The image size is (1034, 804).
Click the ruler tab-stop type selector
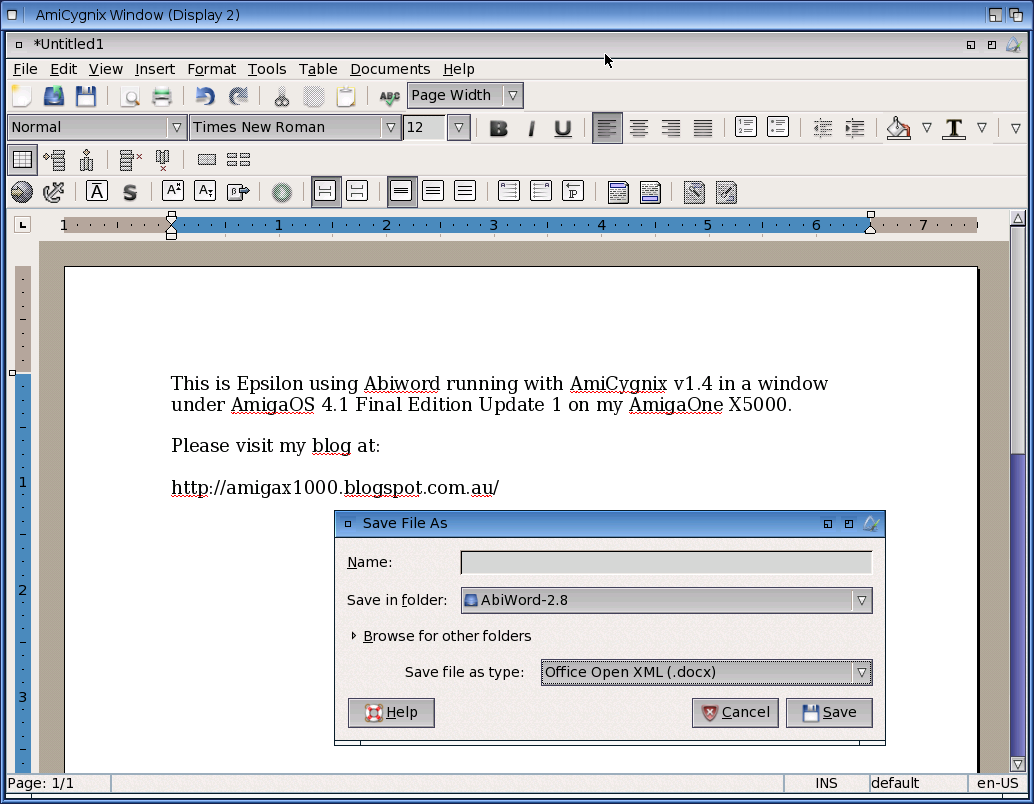[22, 225]
